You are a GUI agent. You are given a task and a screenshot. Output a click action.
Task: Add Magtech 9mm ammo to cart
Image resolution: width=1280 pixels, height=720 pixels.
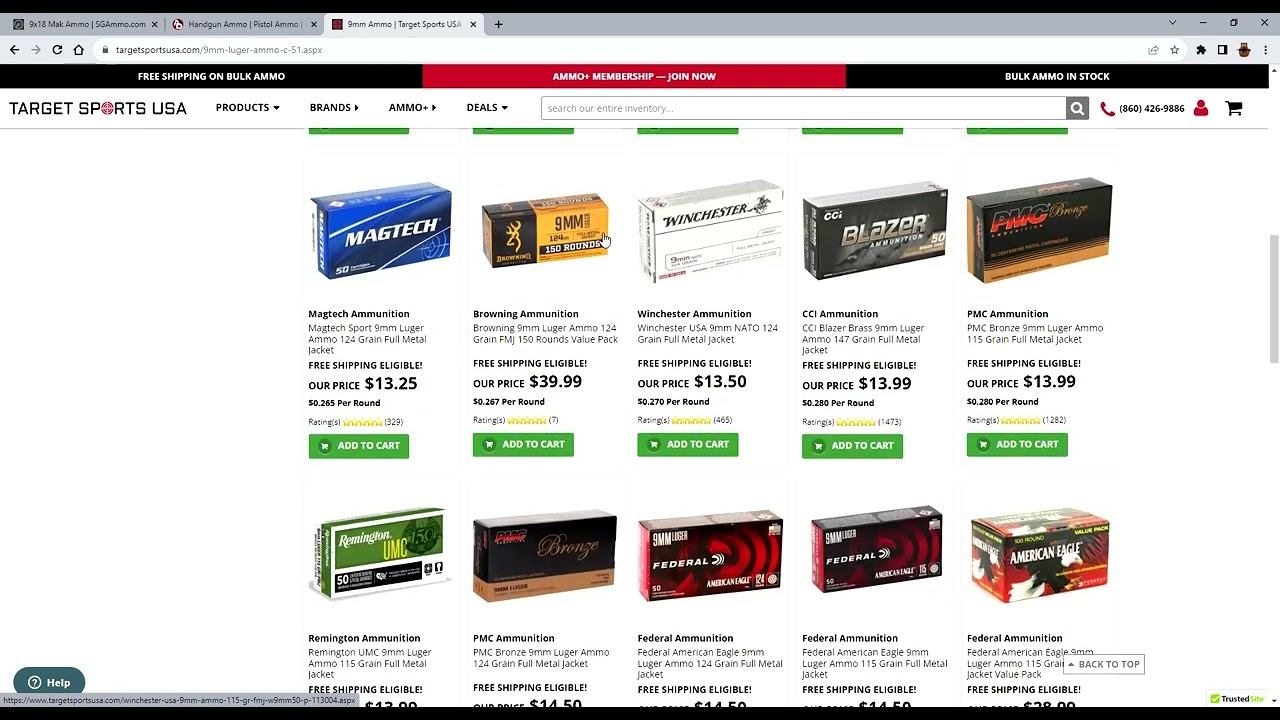click(x=358, y=446)
